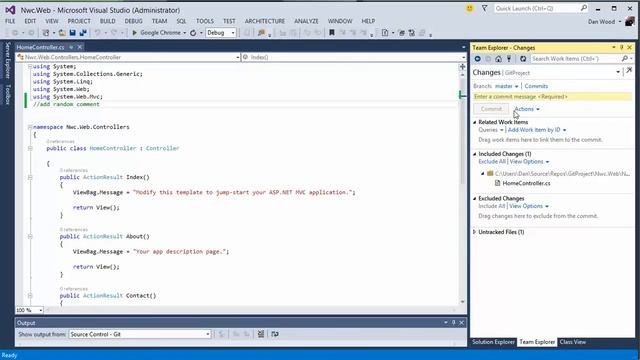Click the Exclude All link
The width and height of the screenshot is (640, 360).
(x=492, y=162)
